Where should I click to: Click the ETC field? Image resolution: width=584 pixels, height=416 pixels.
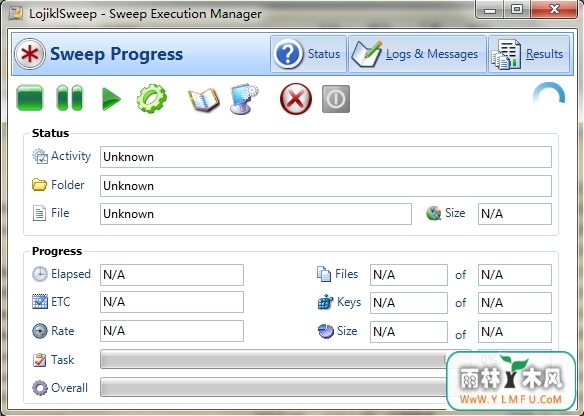172,302
